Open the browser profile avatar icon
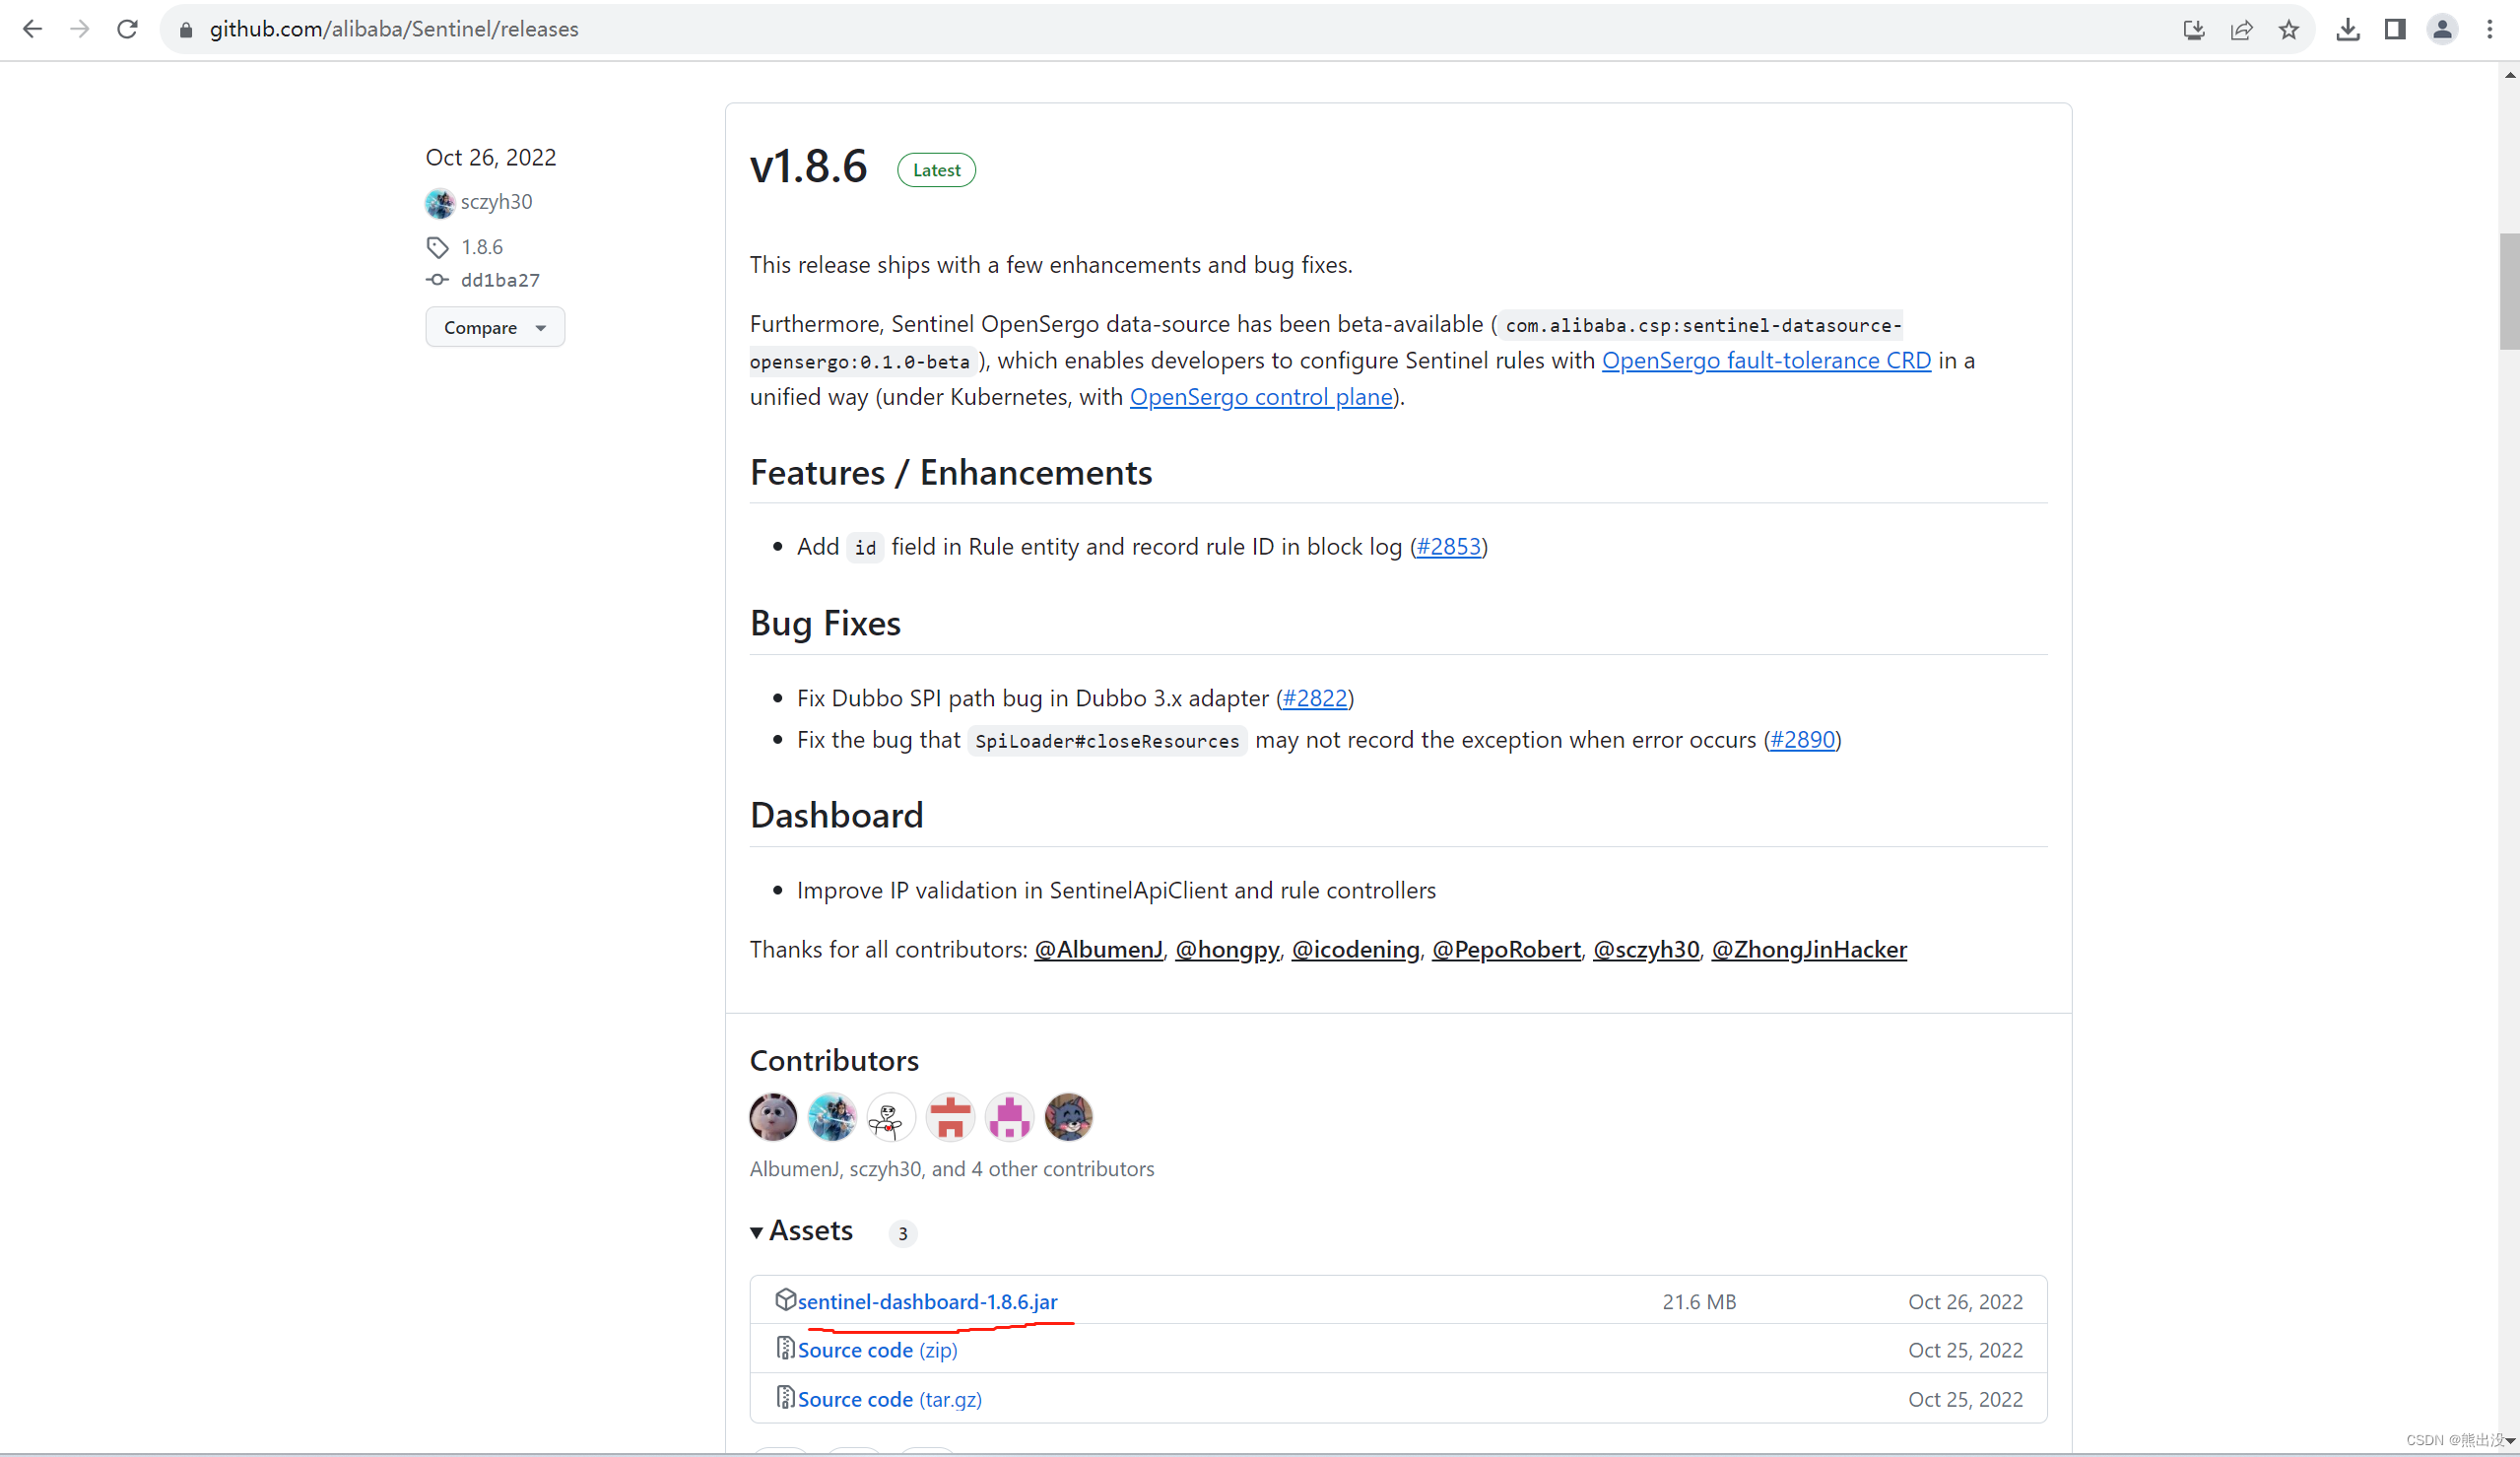This screenshot has width=2520, height=1457. point(2441,29)
